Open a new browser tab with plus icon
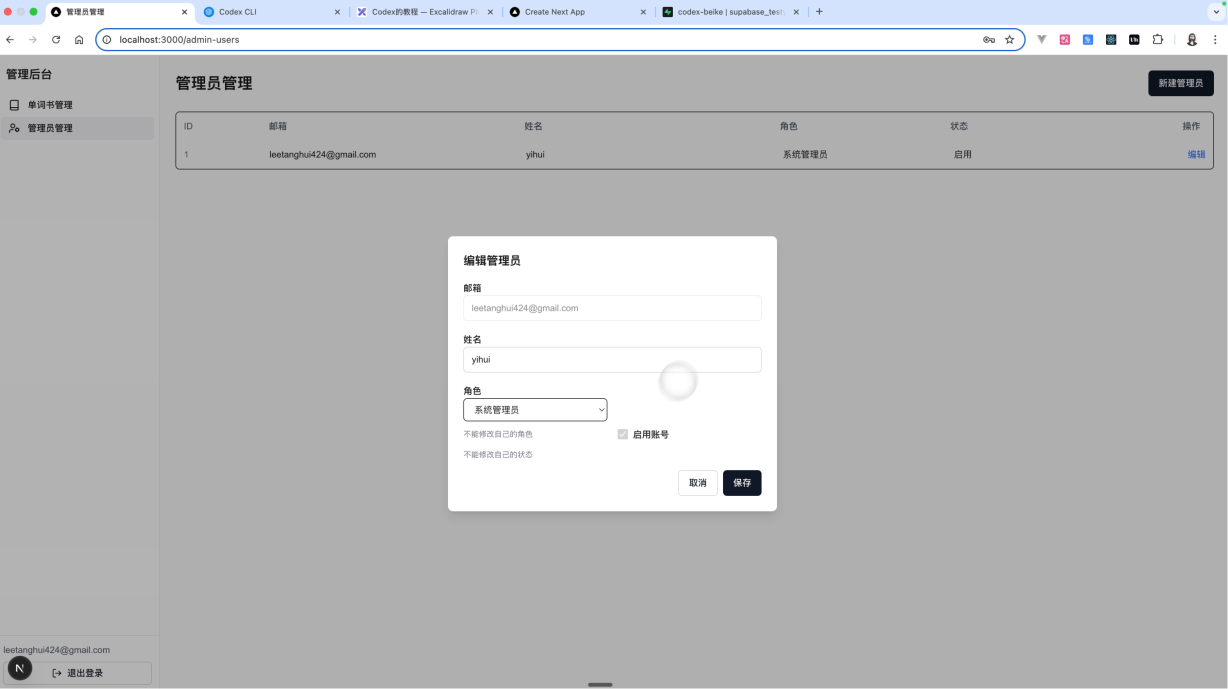The width and height of the screenshot is (1228, 689). tap(819, 12)
